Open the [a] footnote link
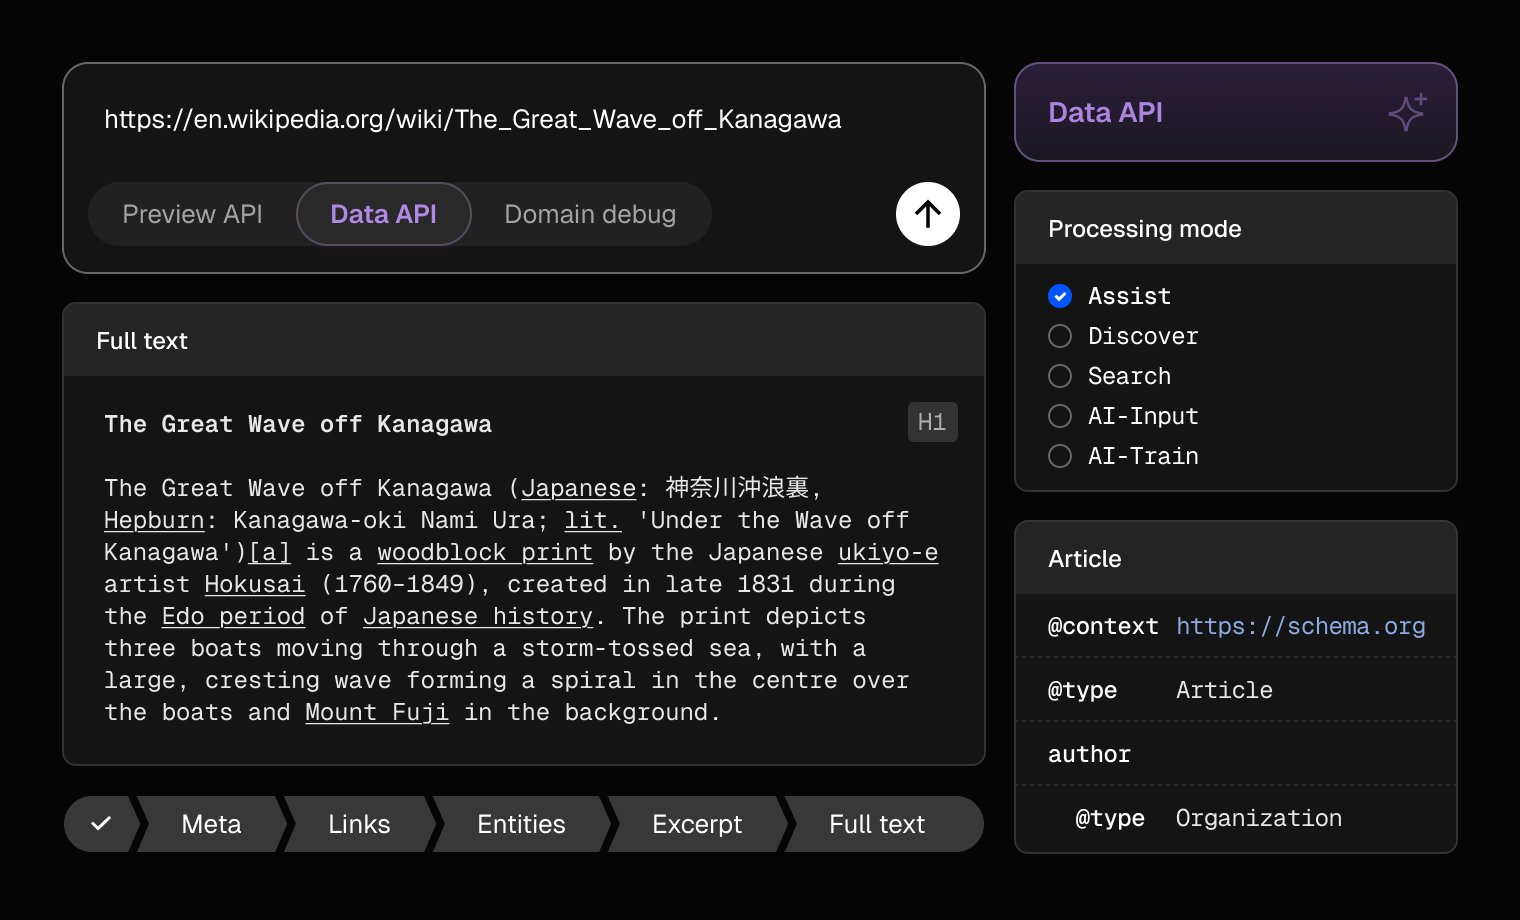Image resolution: width=1520 pixels, height=920 pixels. [x=269, y=552]
